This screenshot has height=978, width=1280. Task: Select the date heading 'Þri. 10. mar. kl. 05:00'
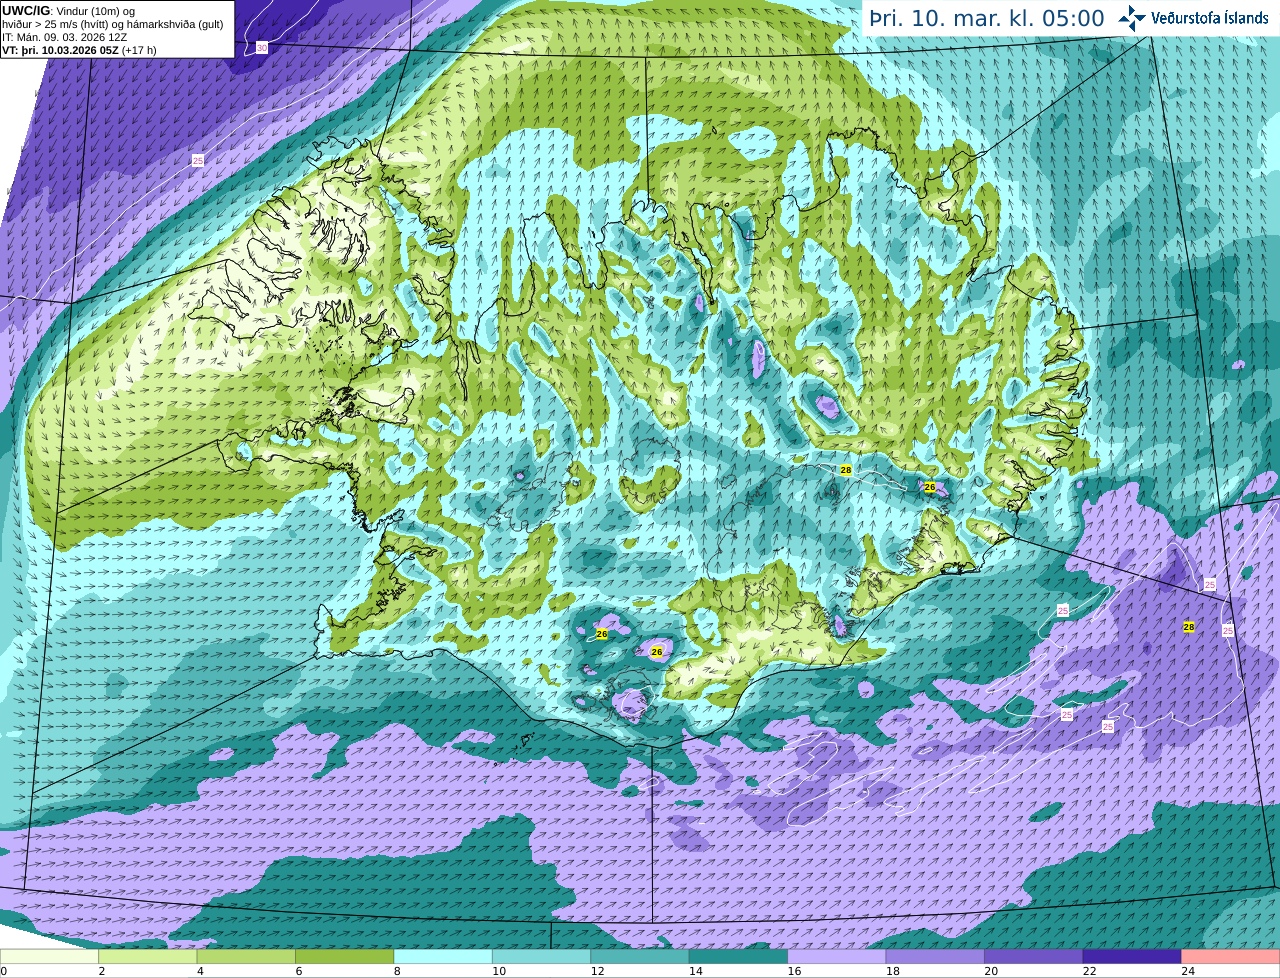tap(986, 19)
